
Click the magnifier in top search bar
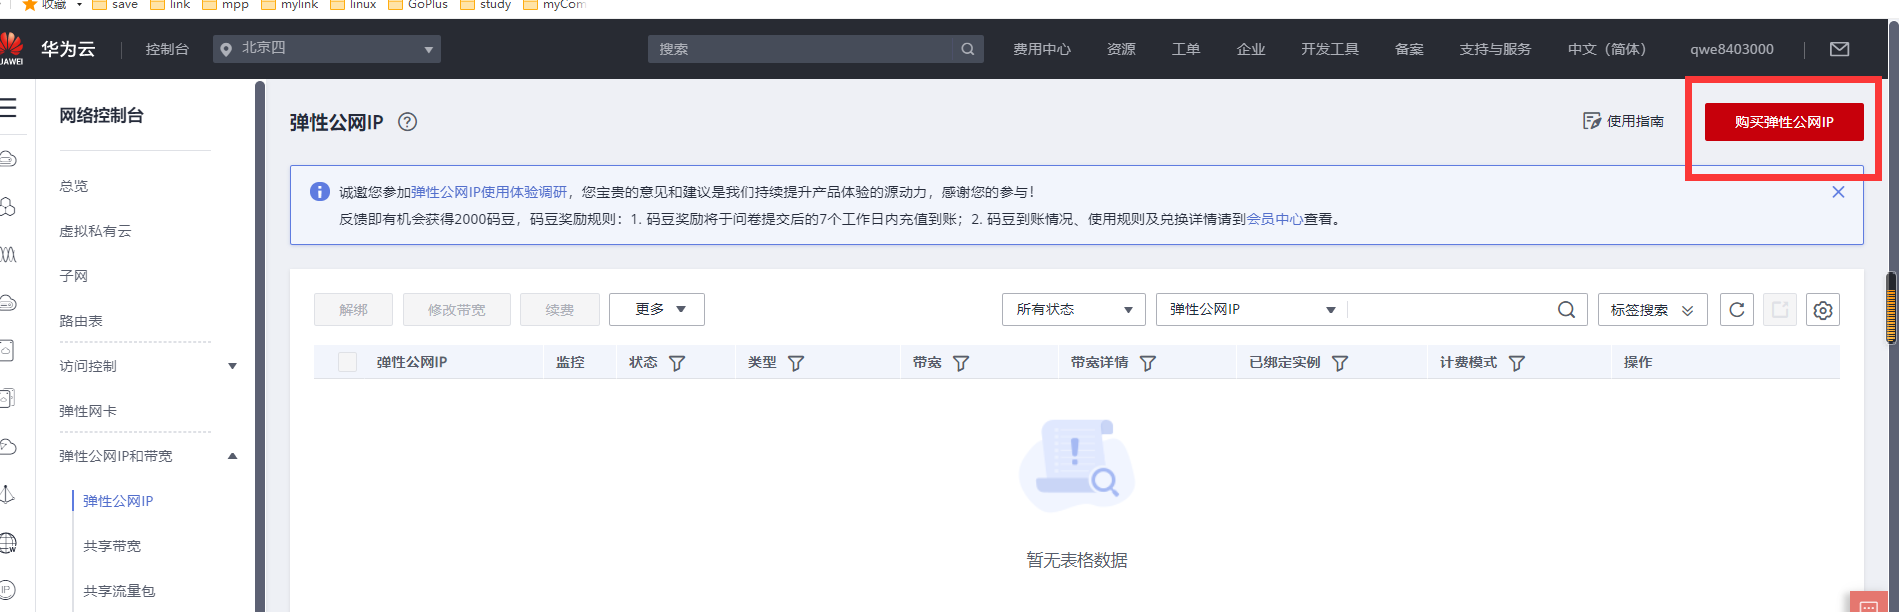pos(967,49)
